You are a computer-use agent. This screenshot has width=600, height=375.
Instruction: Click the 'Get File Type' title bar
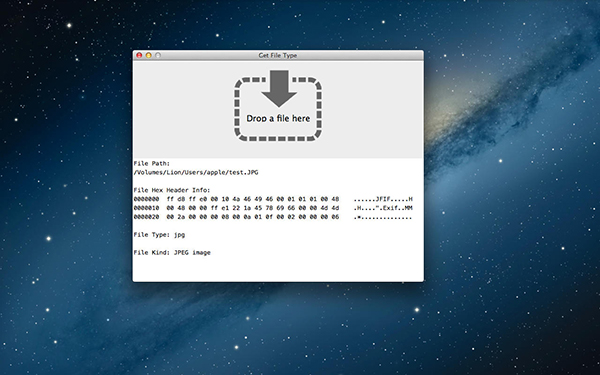tap(278, 55)
